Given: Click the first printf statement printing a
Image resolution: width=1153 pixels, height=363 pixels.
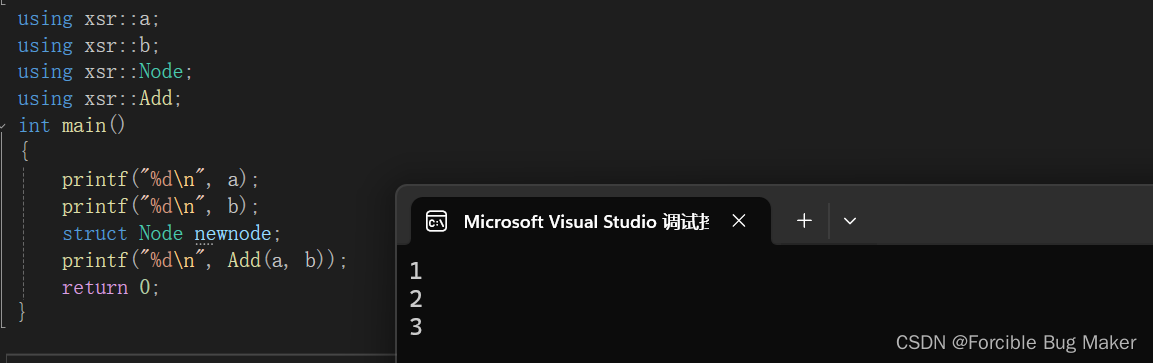Looking at the screenshot, I should (x=160, y=179).
